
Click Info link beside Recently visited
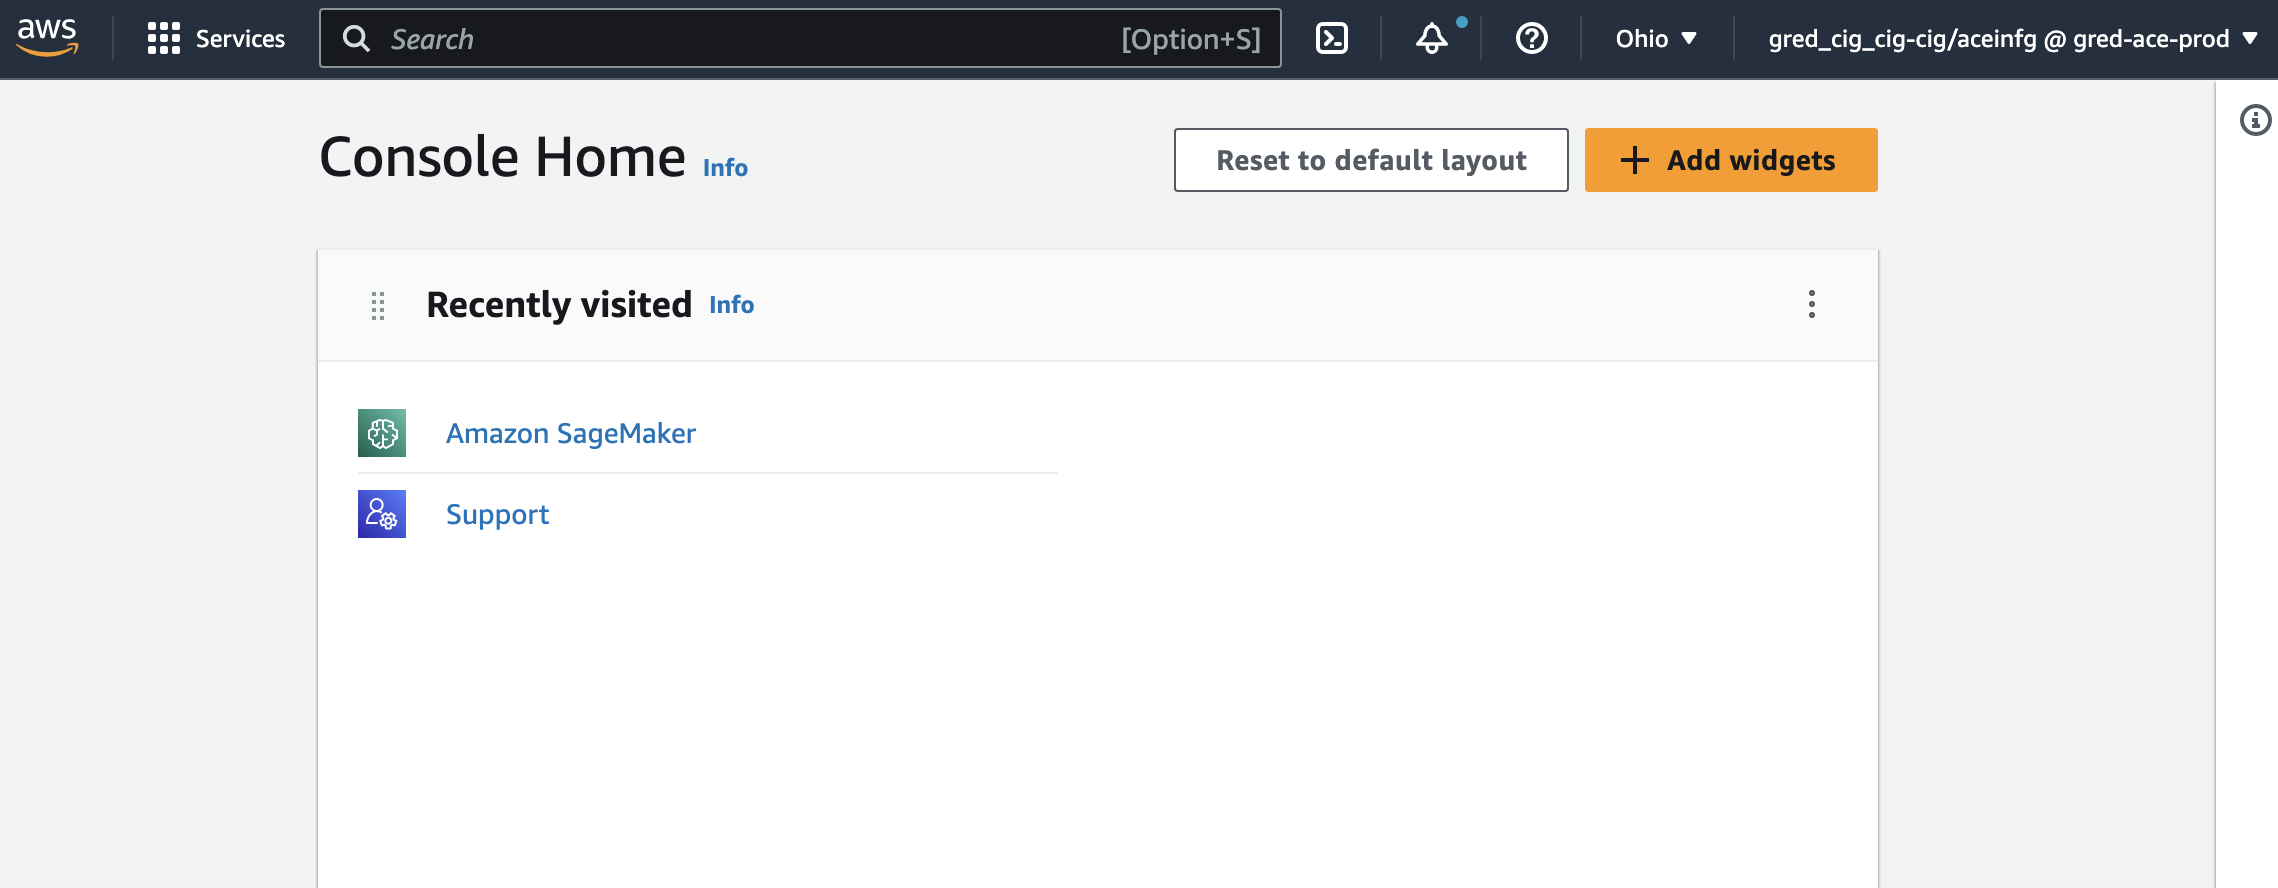tap(732, 305)
